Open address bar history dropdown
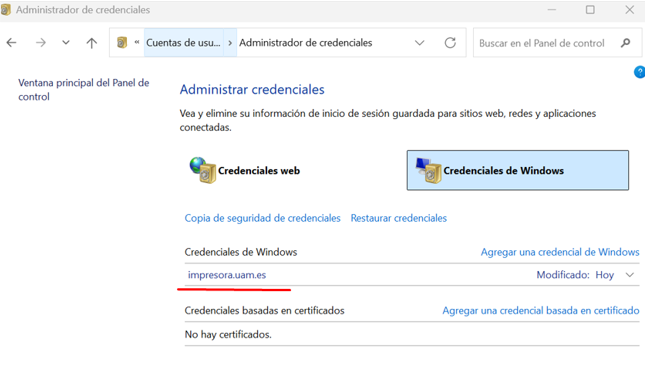 click(419, 43)
